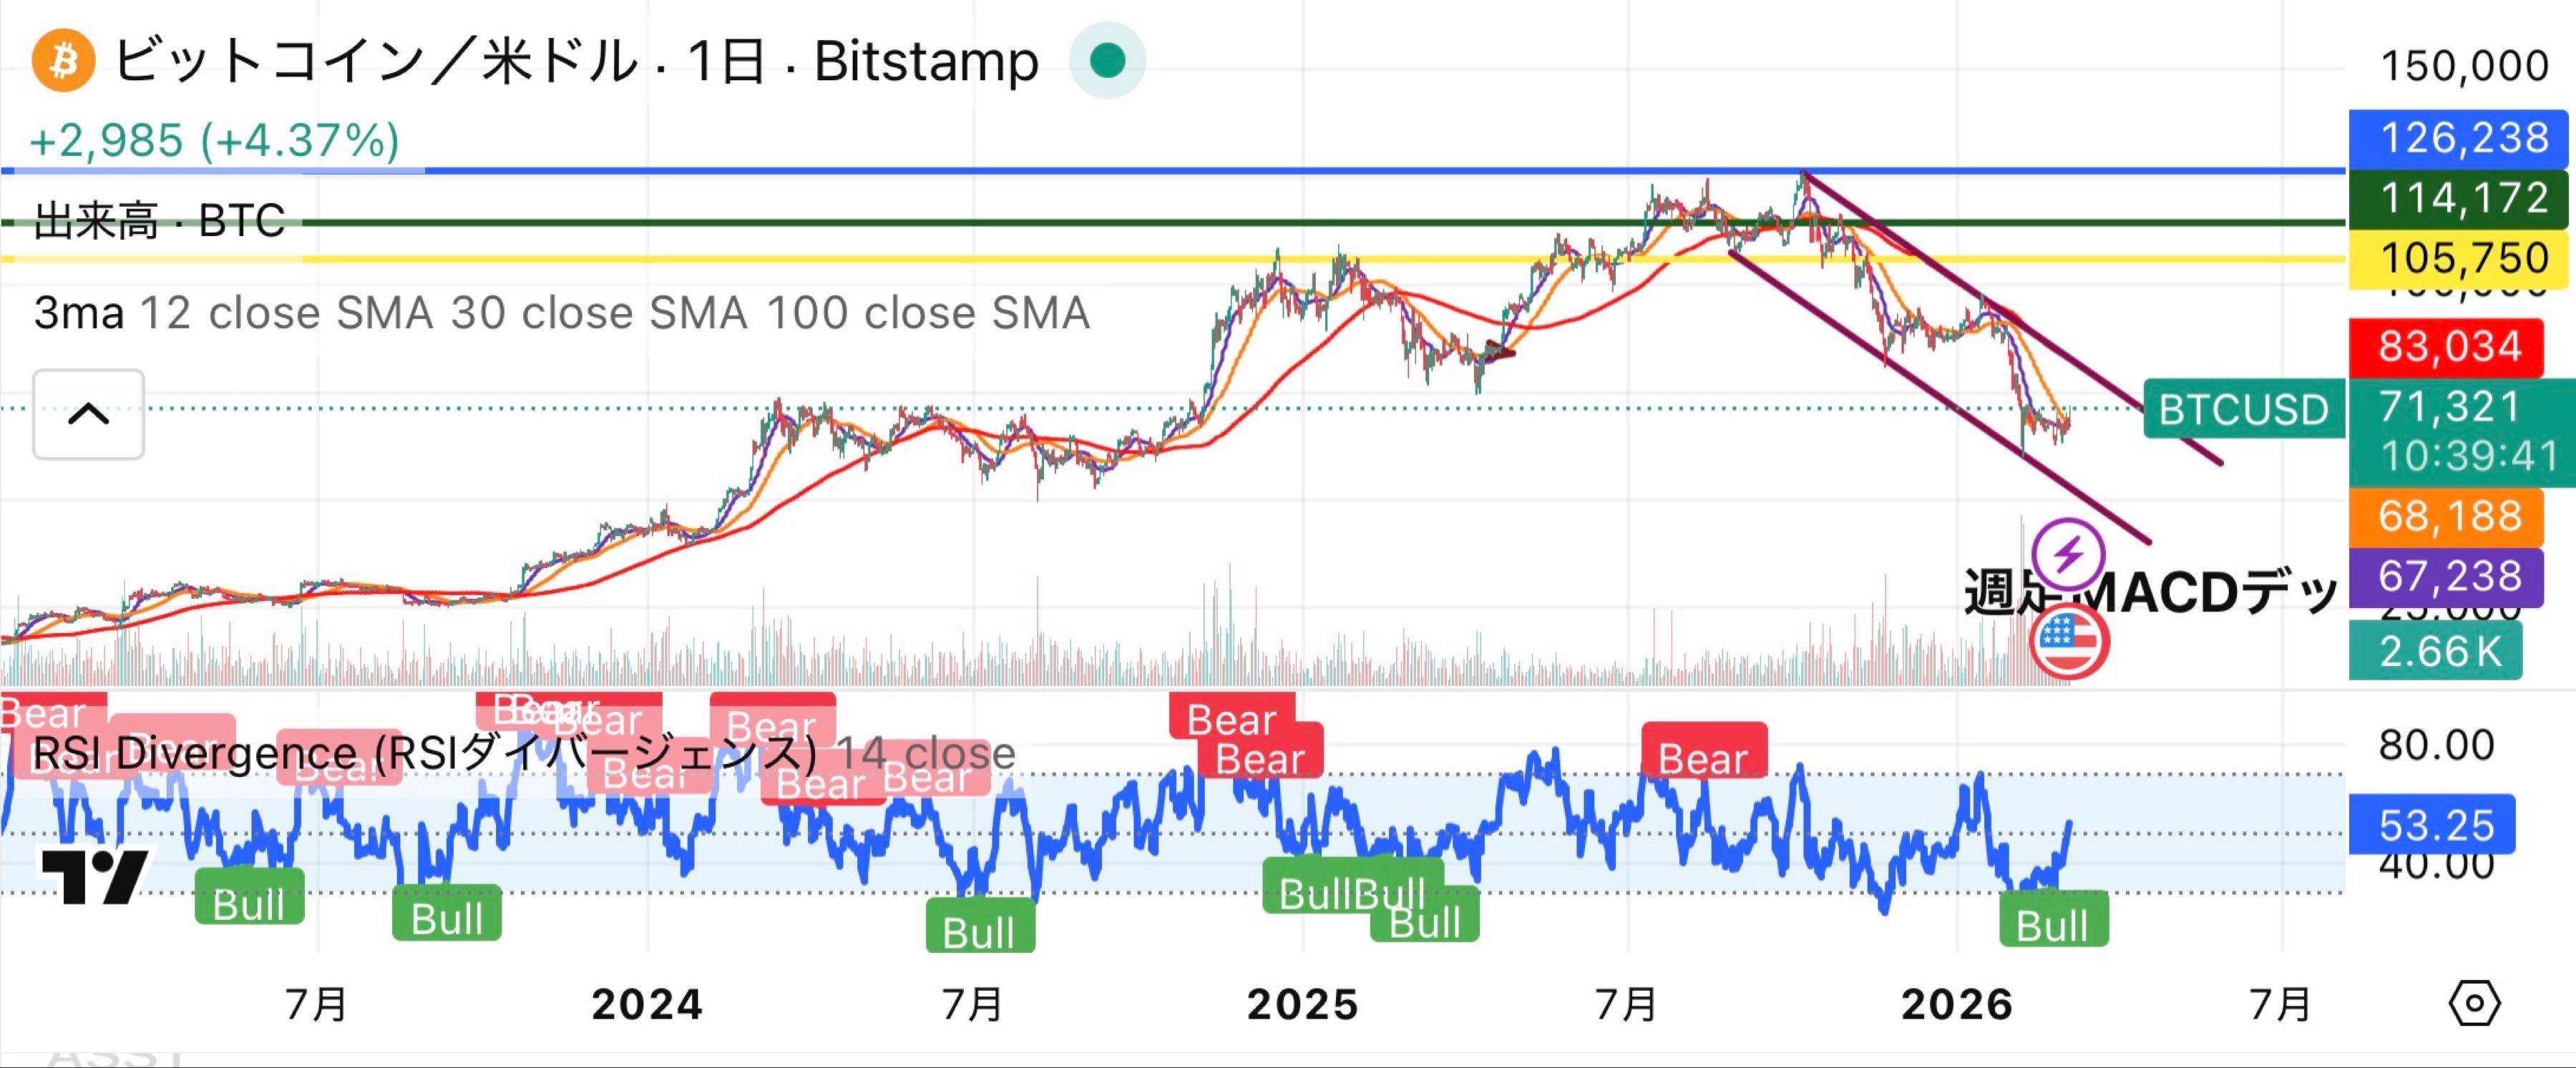Click the US flag economic event icon
Image resolution: width=2576 pixels, height=1068 pixels.
[2069, 641]
